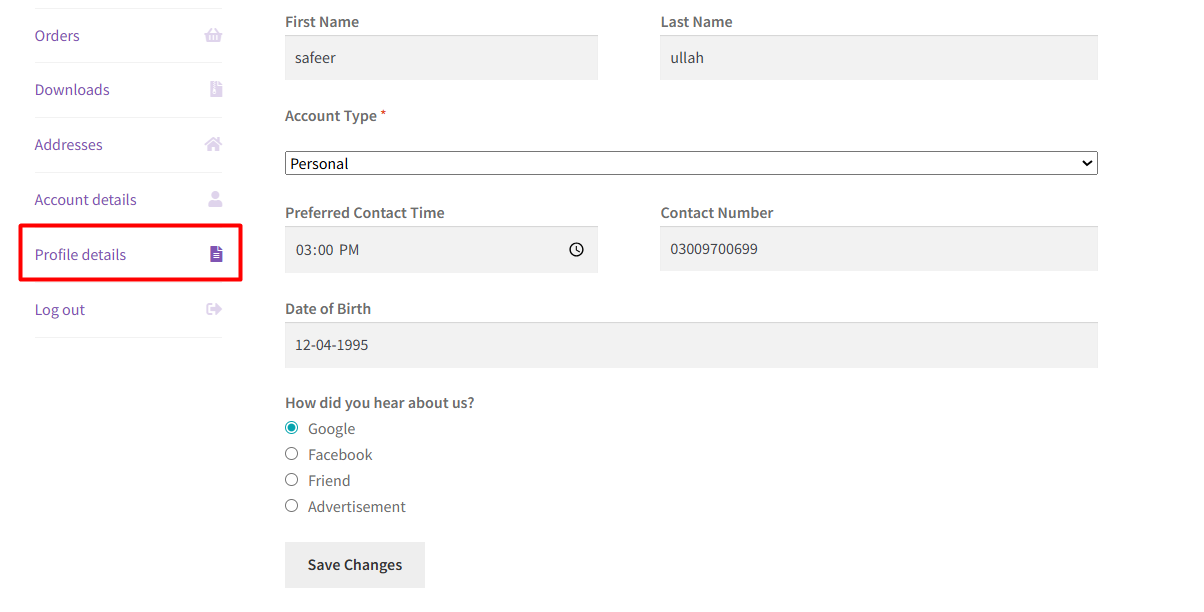Click the Log out arrow icon
Viewport: 1204px width, 612px height.
[x=214, y=309]
